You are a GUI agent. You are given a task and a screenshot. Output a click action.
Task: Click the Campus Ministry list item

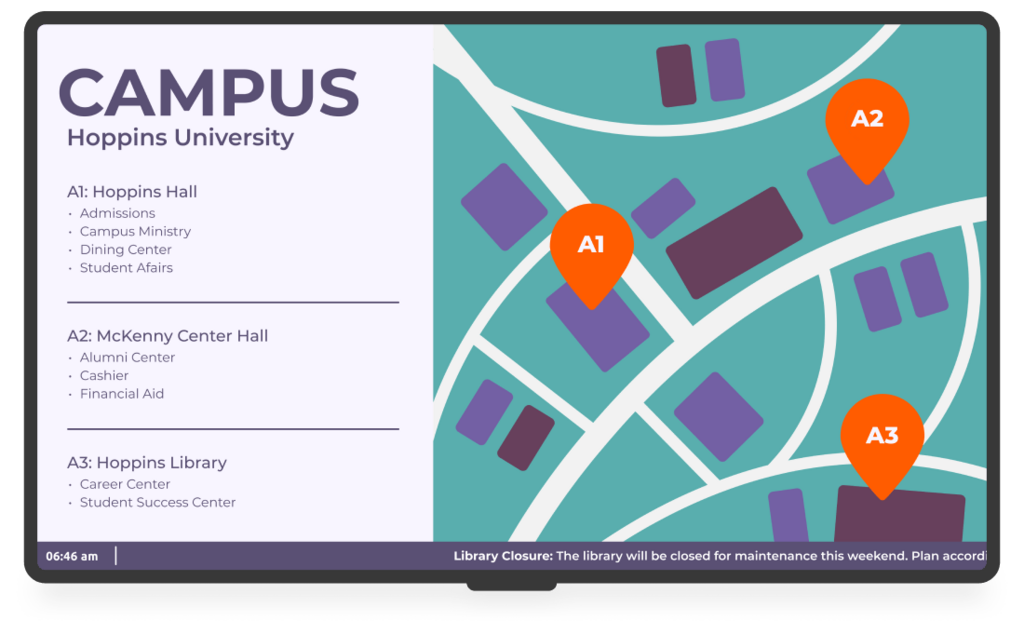pos(135,231)
